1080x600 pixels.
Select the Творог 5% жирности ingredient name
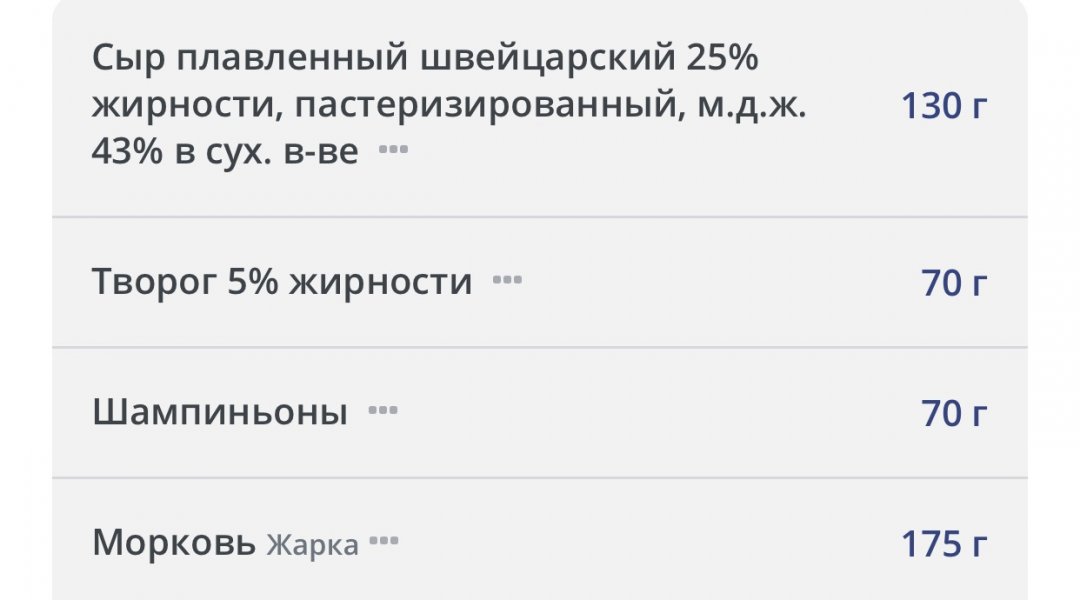(x=282, y=282)
